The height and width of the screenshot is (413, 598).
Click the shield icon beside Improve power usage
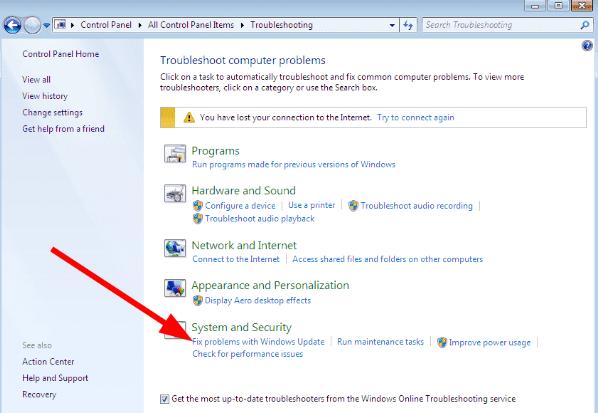coord(442,342)
